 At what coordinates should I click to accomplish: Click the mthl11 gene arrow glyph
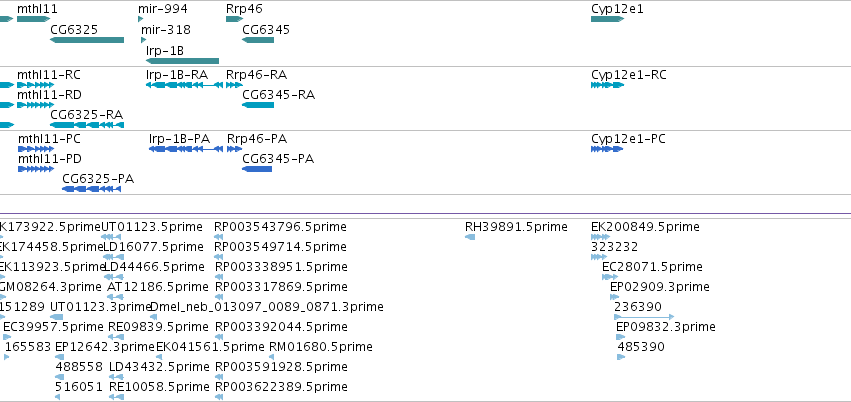pyautogui.click(x=34, y=19)
